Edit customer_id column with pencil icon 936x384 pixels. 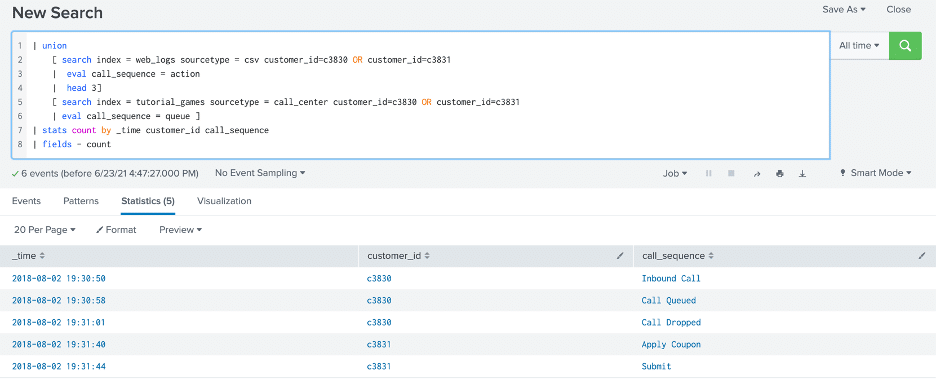pos(620,256)
